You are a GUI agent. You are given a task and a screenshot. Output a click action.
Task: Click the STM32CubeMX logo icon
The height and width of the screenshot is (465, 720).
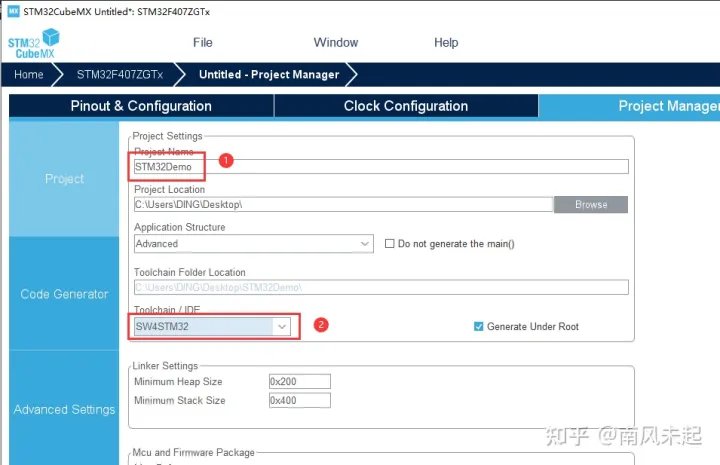click(x=34, y=44)
